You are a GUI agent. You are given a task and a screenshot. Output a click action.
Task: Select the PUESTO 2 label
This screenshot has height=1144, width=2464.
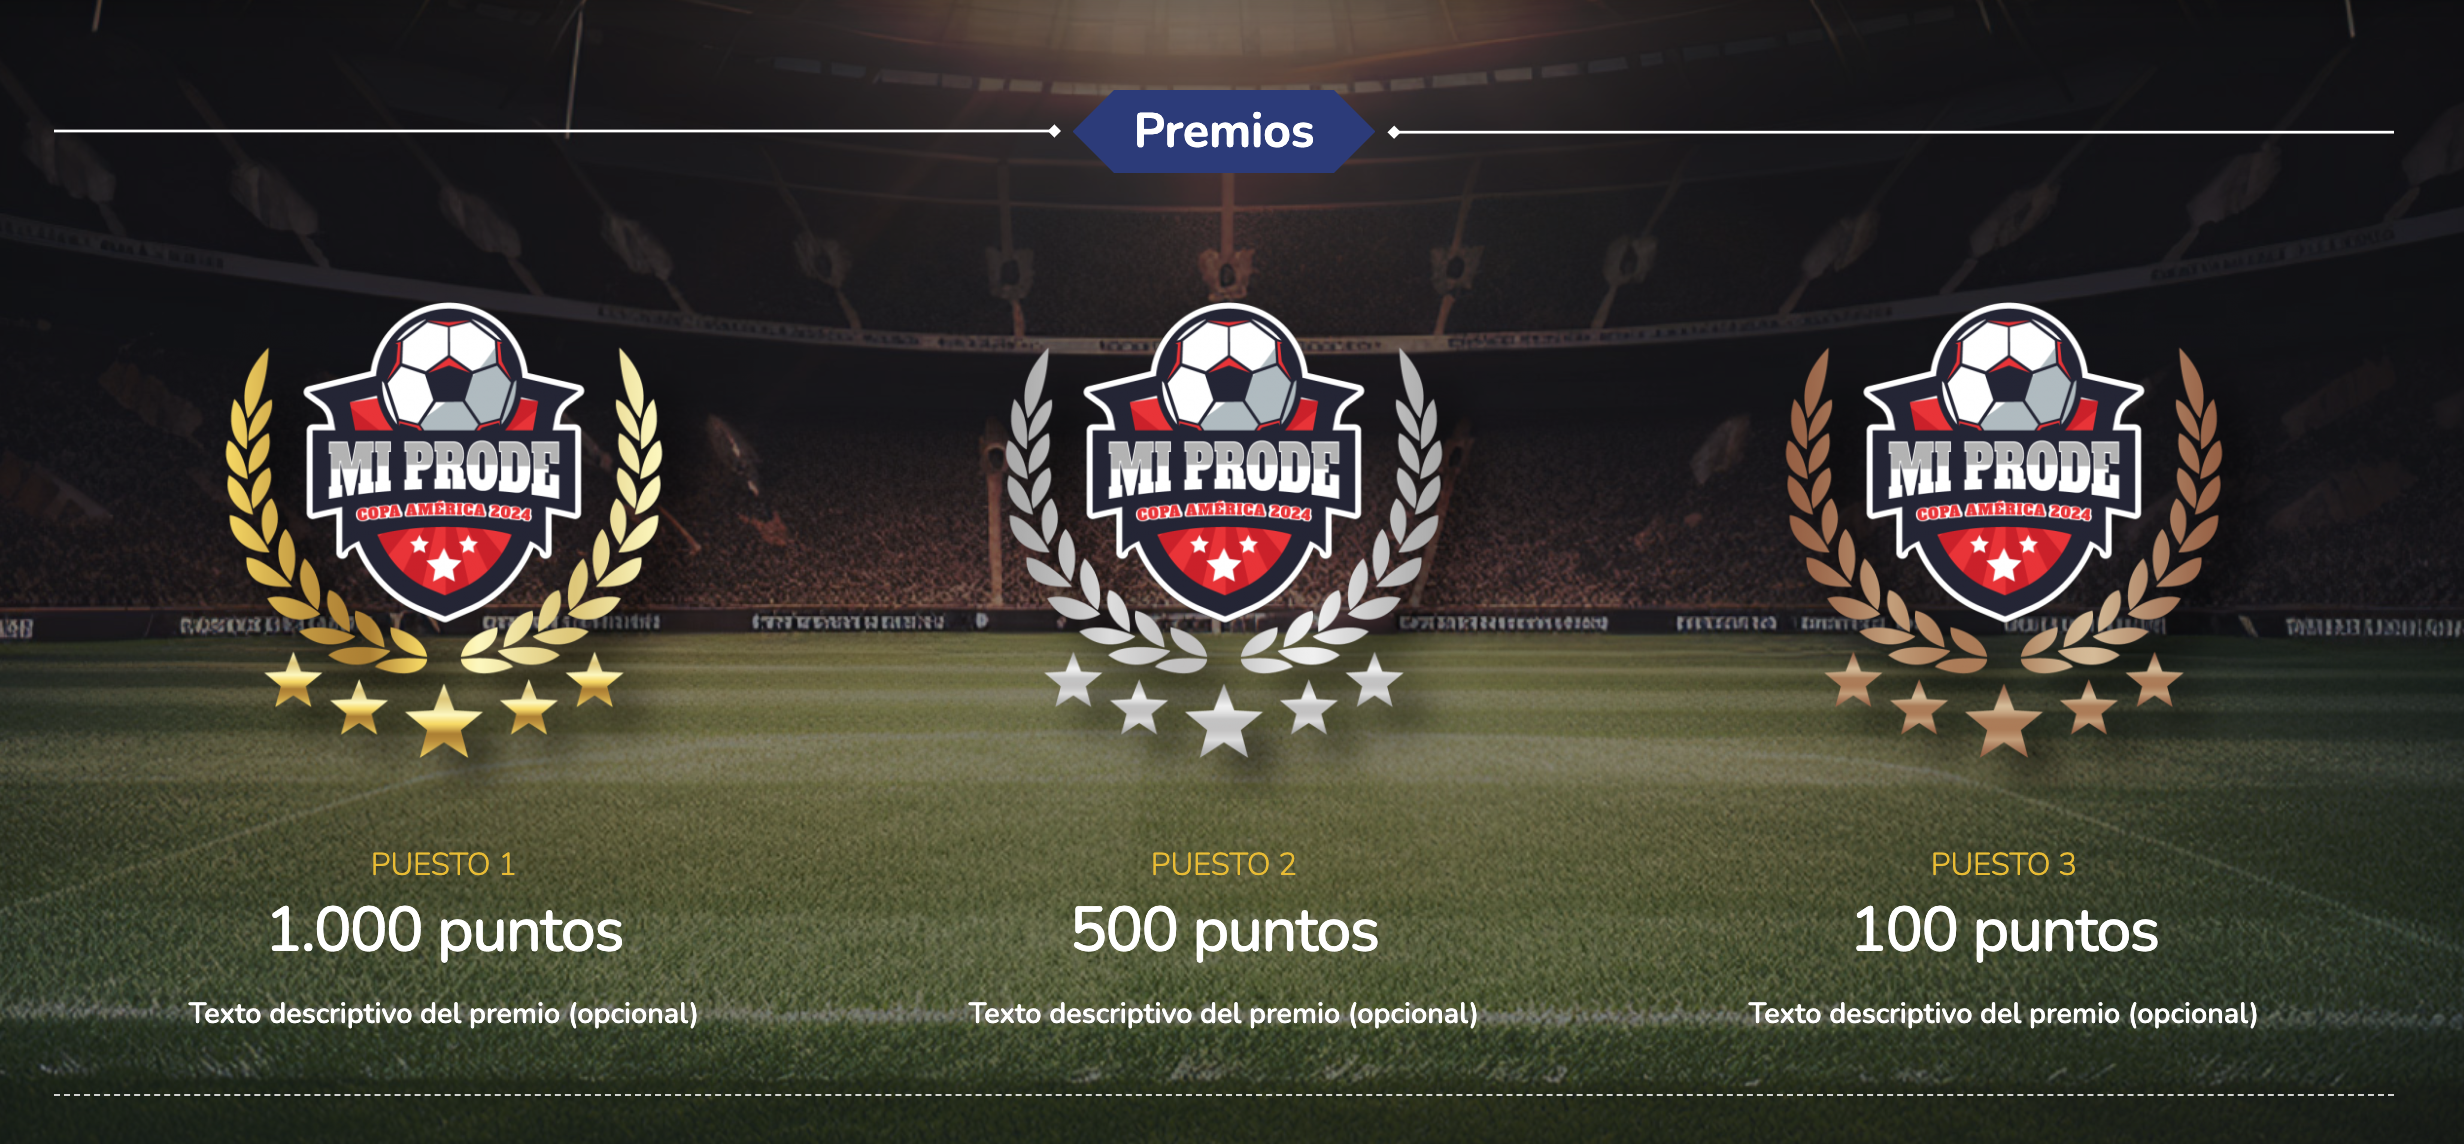coord(1223,864)
